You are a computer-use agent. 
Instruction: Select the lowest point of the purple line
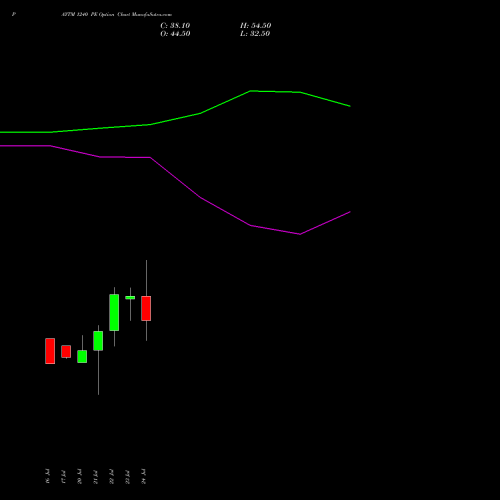pos(300,234)
